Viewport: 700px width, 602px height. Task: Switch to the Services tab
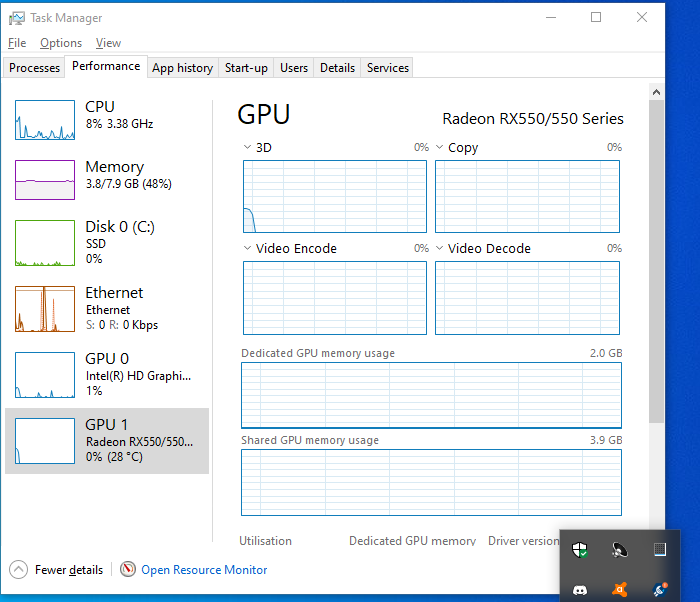388,68
